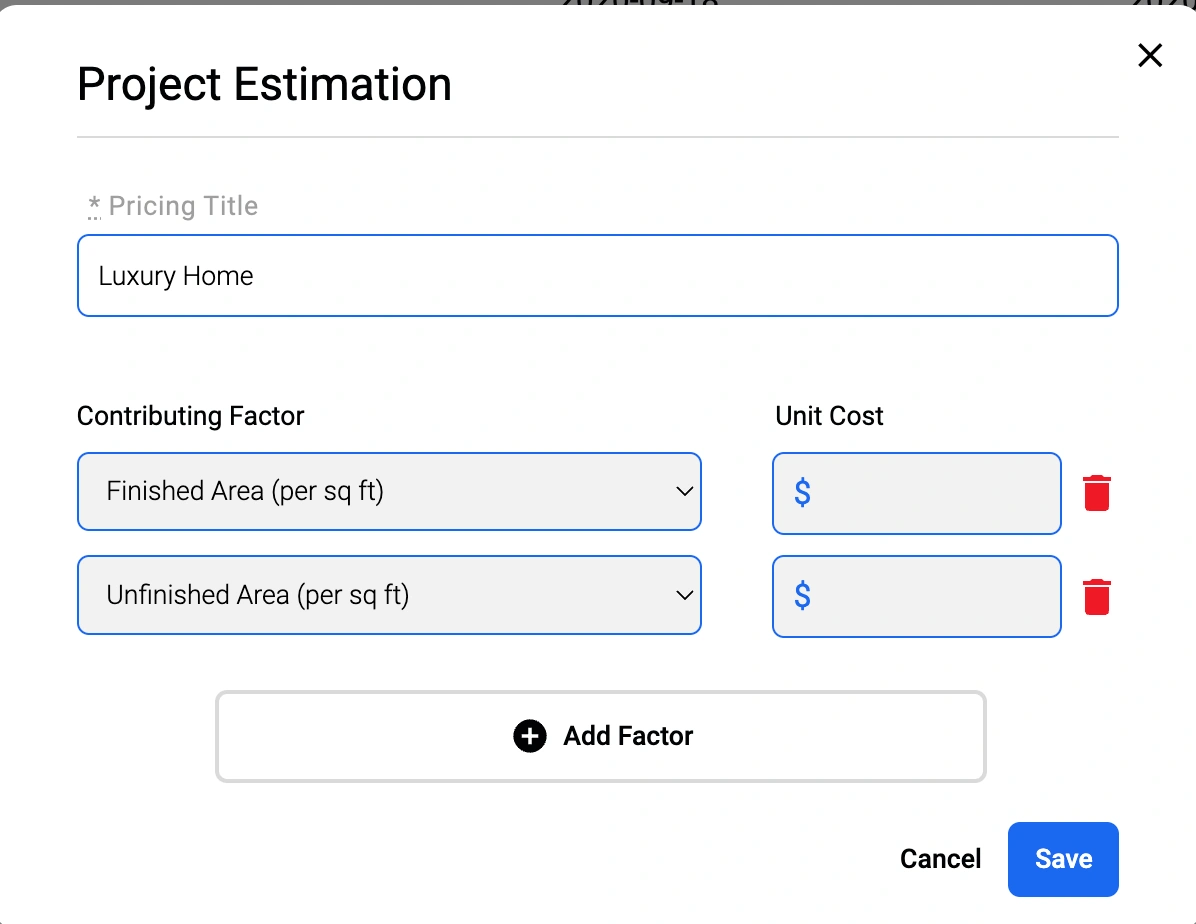Image resolution: width=1196 pixels, height=924 pixels.
Task: Click the Unit Cost heading
Action: (829, 417)
